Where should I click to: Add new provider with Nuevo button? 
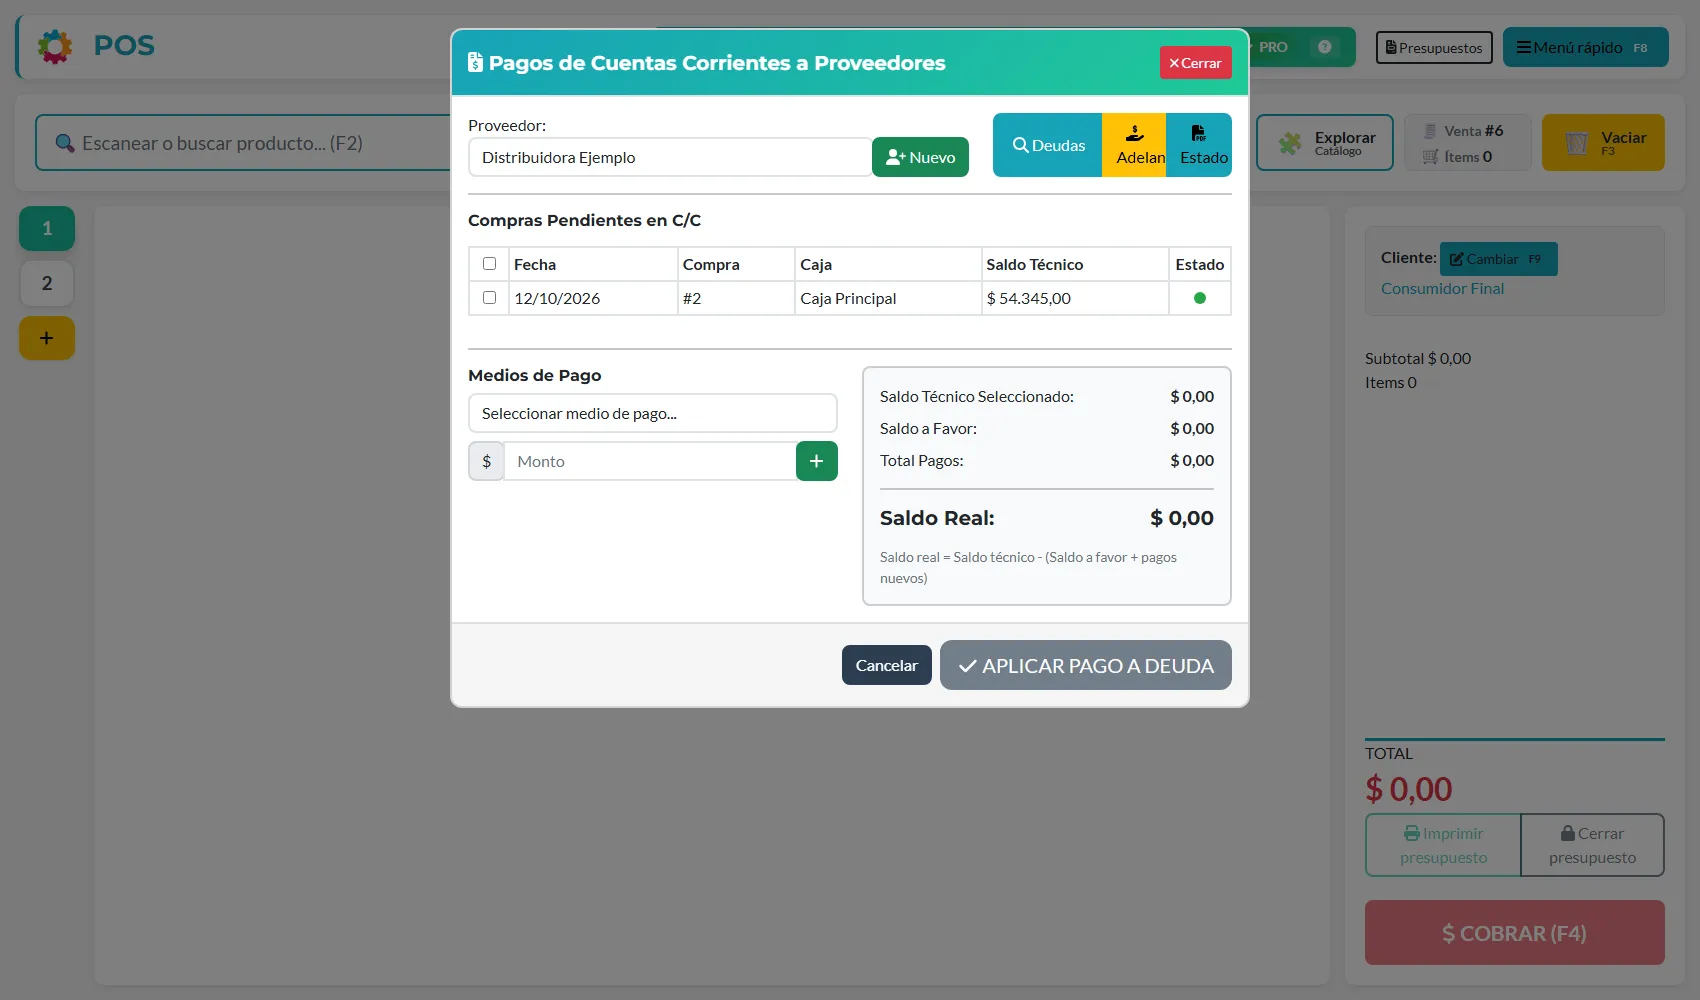tap(920, 157)
